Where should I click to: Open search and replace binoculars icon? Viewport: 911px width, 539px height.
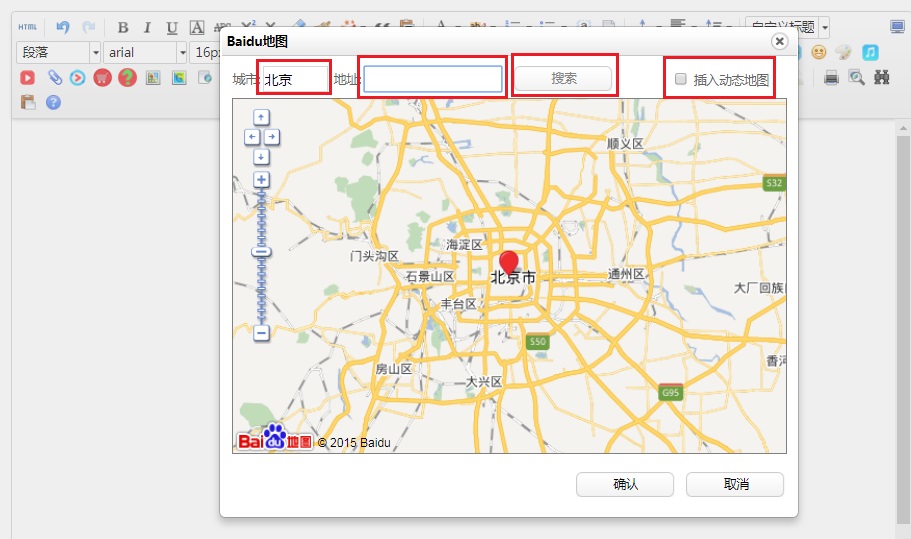pos(882,77)
